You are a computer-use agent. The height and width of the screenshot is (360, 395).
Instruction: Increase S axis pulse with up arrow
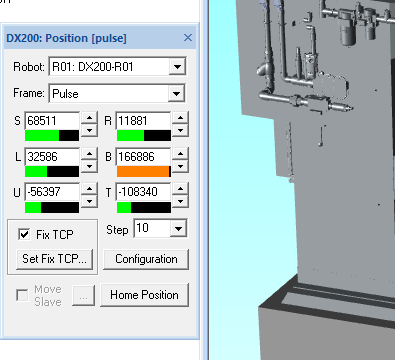[89, 117]
